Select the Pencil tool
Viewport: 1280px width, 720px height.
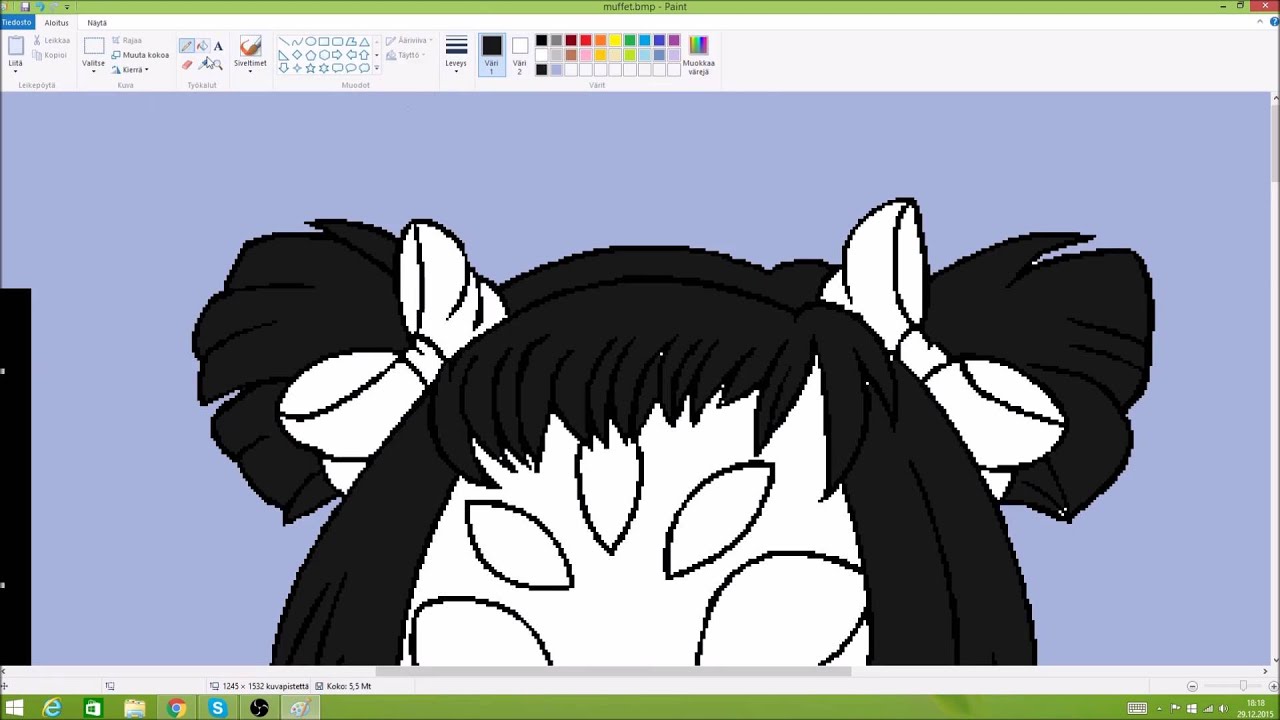pyautogui.click(x=187, y=46)
